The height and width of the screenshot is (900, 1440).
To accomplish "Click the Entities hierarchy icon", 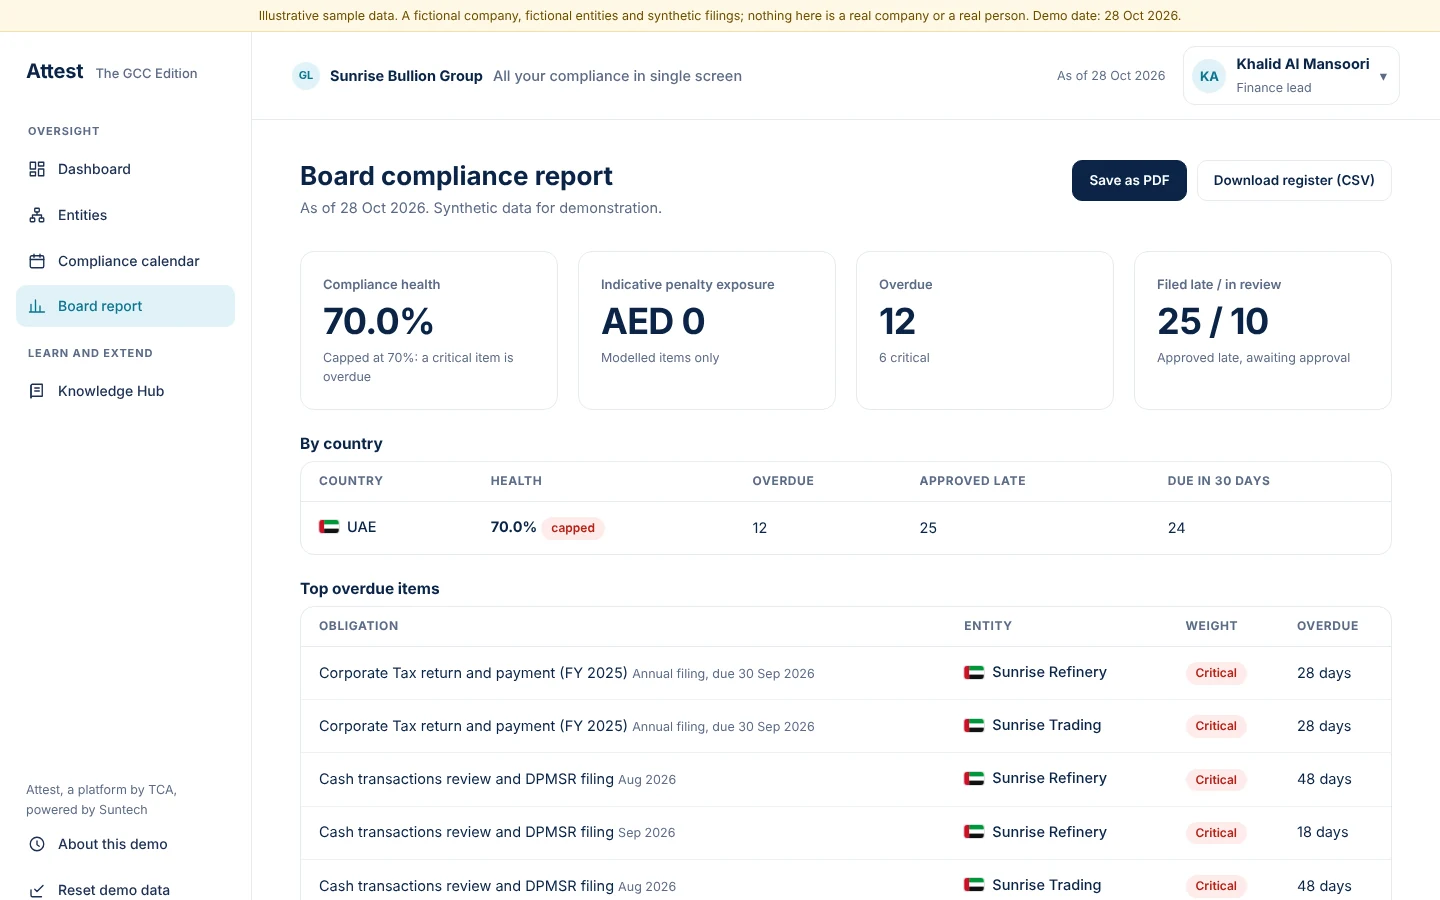I will click(37, 215).
